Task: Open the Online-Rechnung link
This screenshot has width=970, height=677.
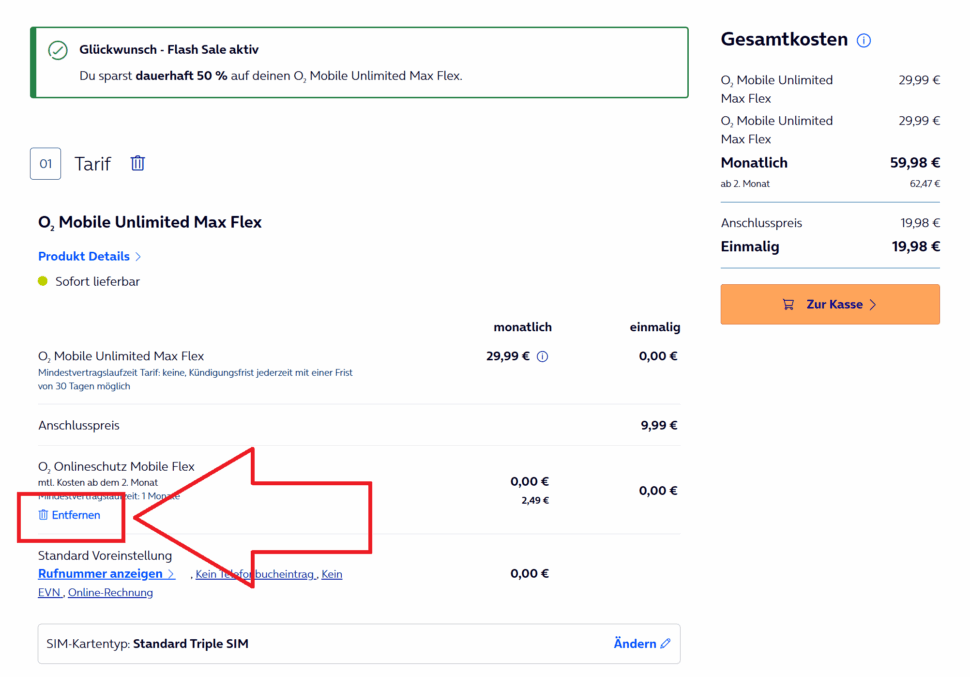Action: pyautogui.click(x=110, y=592)
